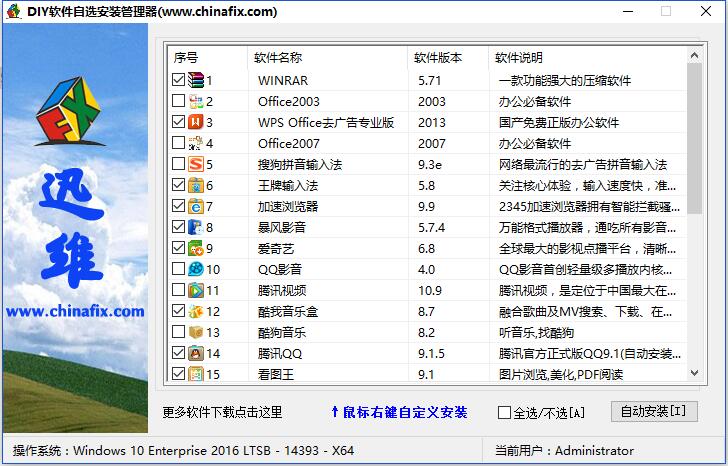Click the 酷我音乐盒 icon in row 12
The width and height of the screenshot is (728, 466).
click(x=196, y=311)
